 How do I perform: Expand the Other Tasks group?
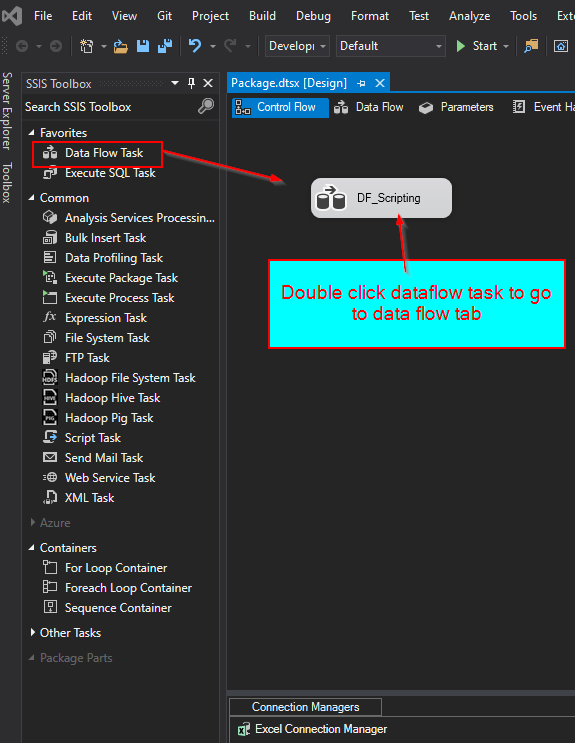(32, 632)
